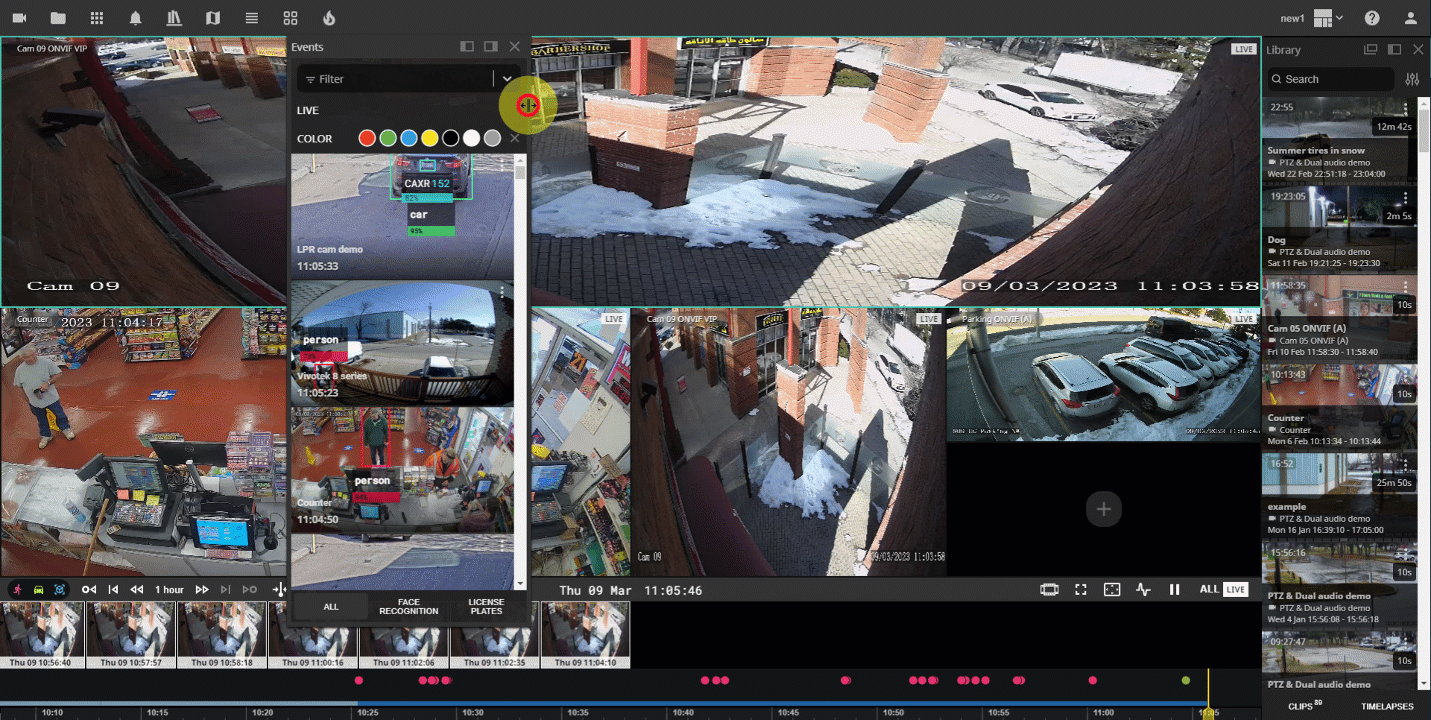Open the map view icon
The image size is (1431, 720).
(212, 18)
